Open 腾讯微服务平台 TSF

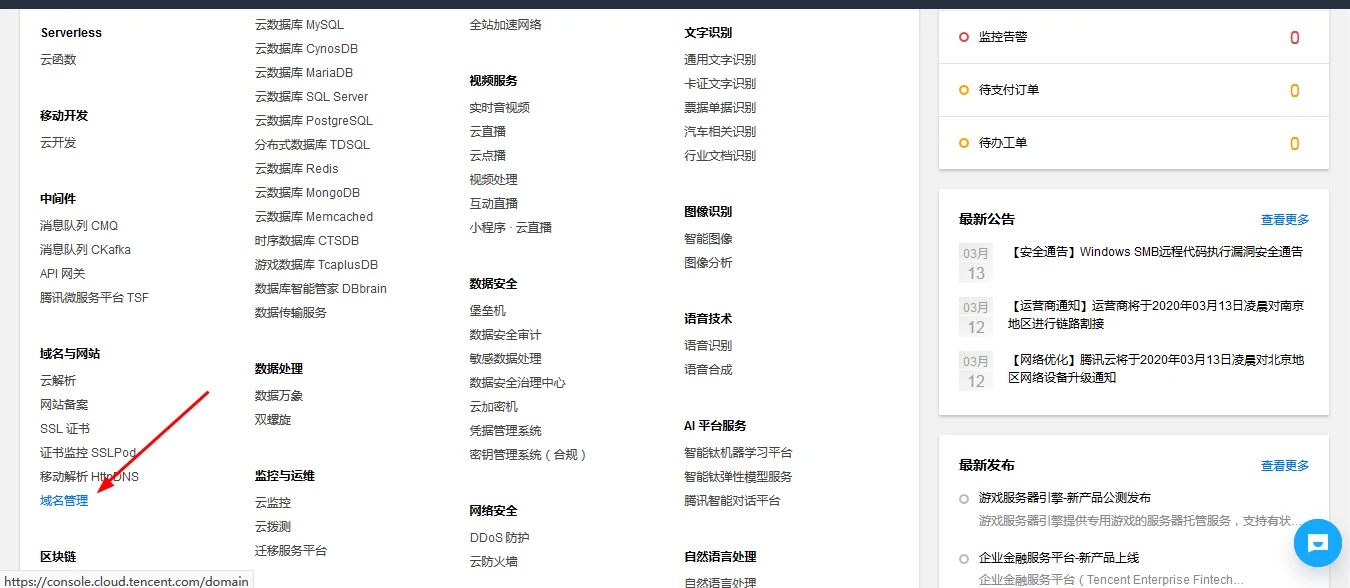[x=94, y=298]
